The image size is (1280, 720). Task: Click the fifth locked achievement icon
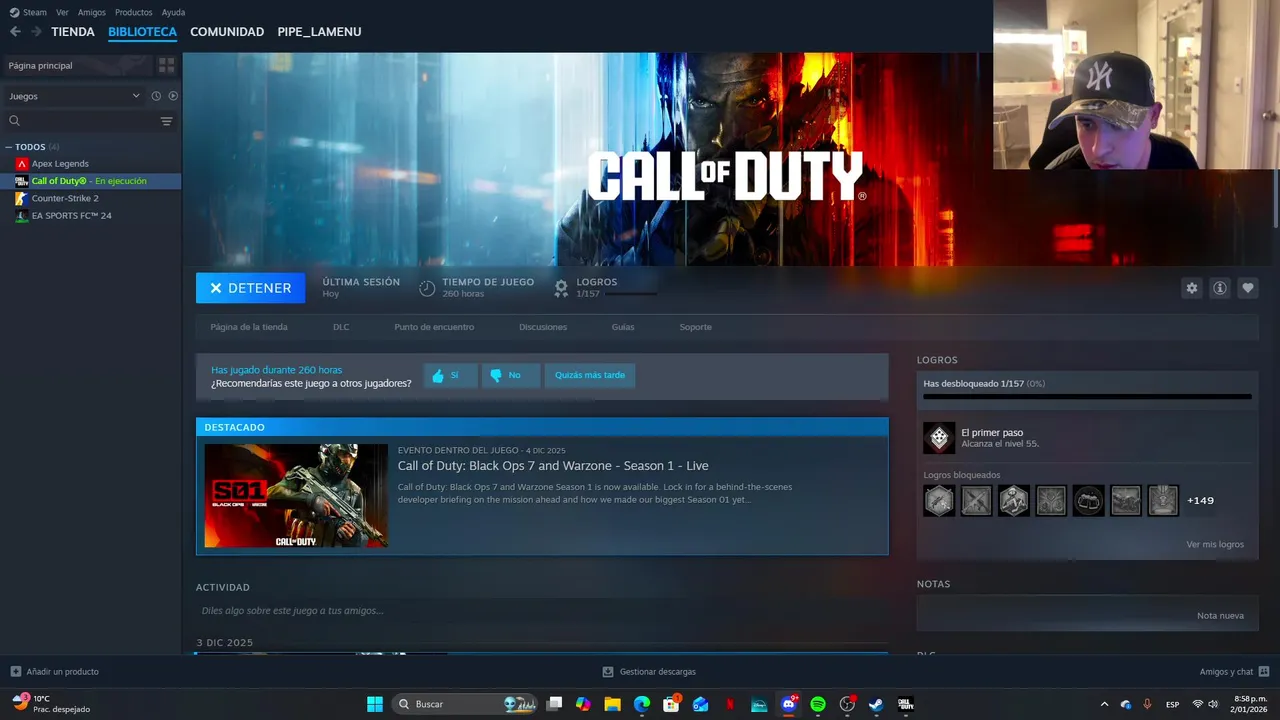[x=1088, y=501]
